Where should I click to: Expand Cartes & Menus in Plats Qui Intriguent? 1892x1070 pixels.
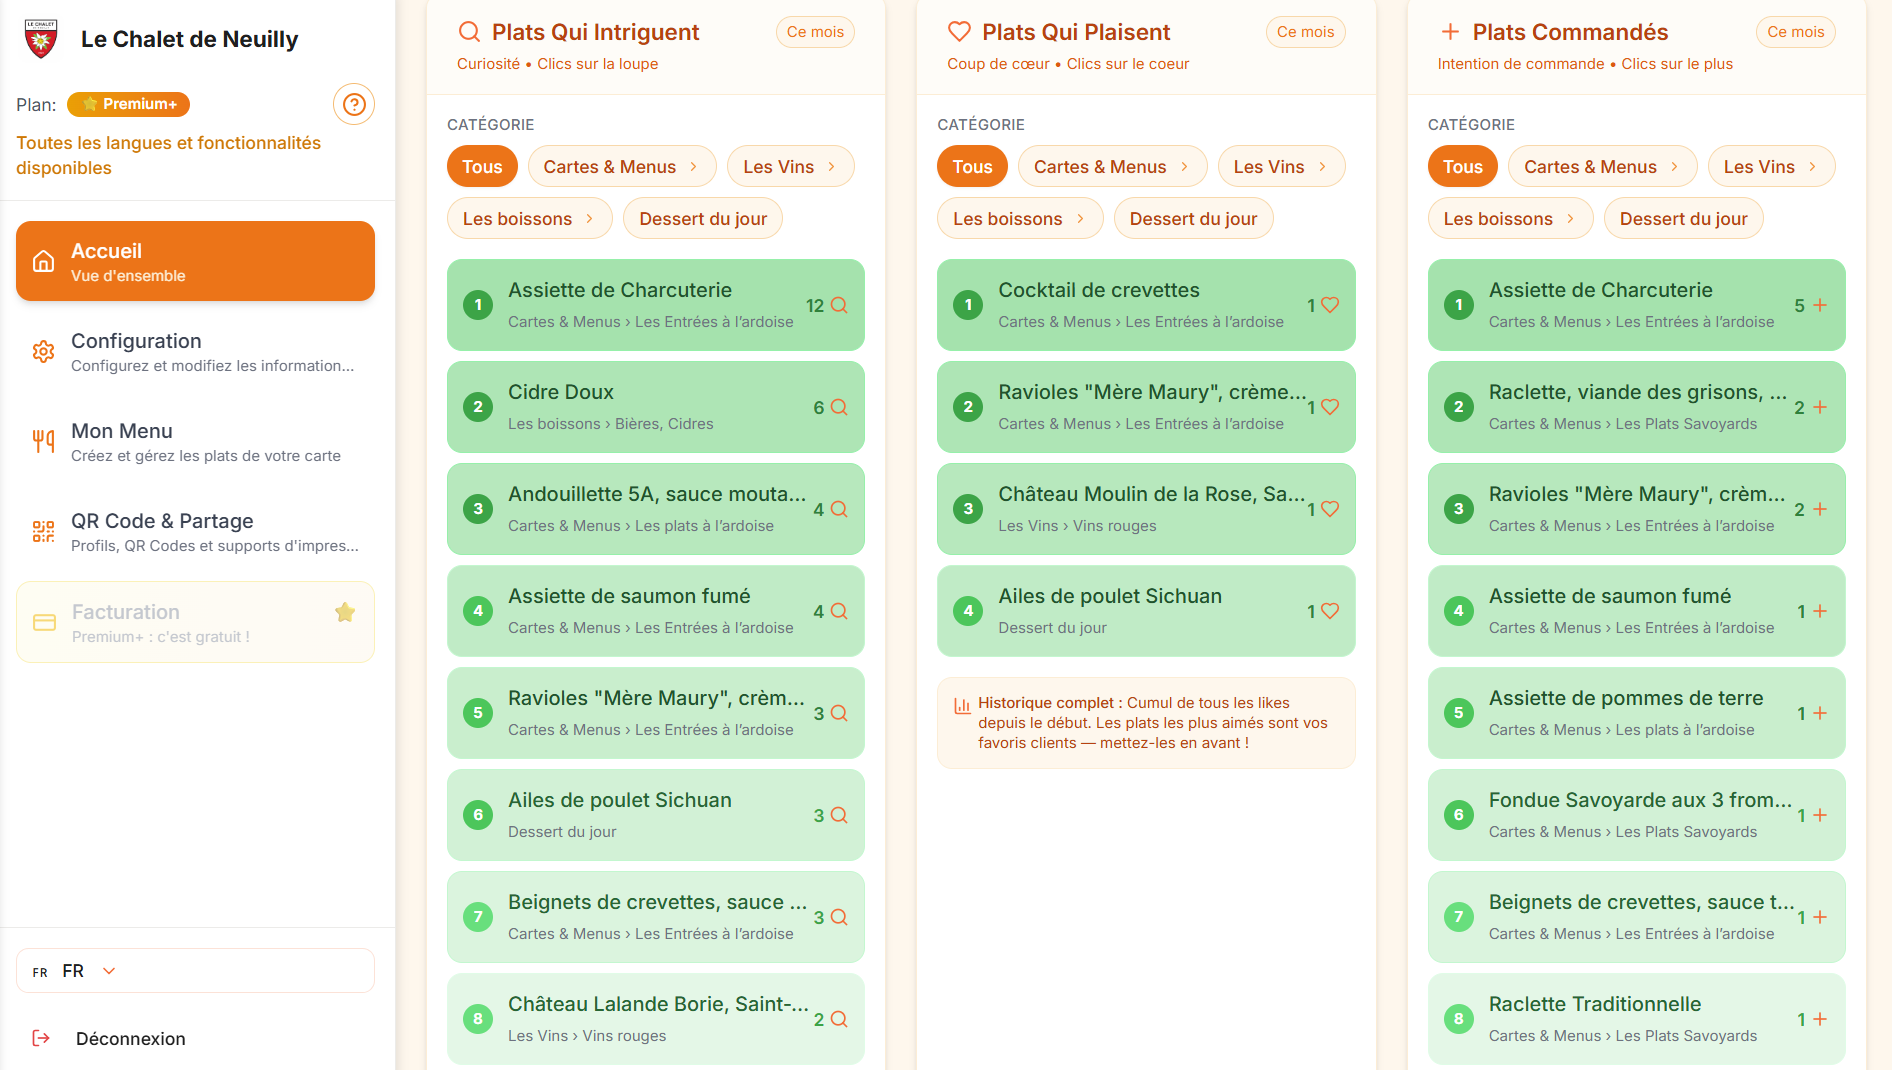(x=622, y=166)
